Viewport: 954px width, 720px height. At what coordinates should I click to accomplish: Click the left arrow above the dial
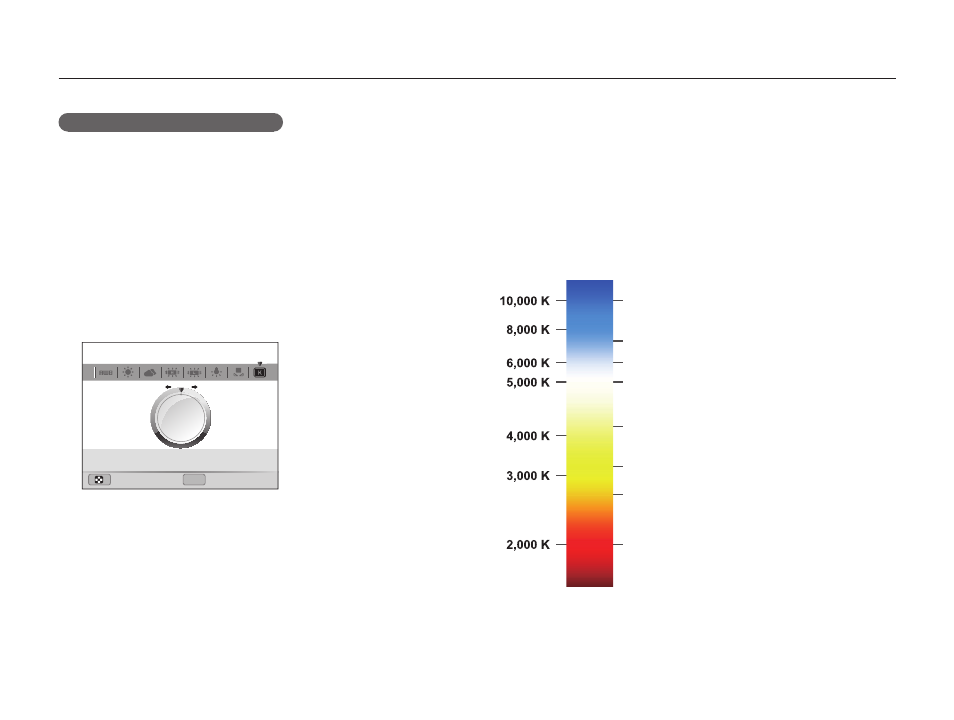click(168, 387)
